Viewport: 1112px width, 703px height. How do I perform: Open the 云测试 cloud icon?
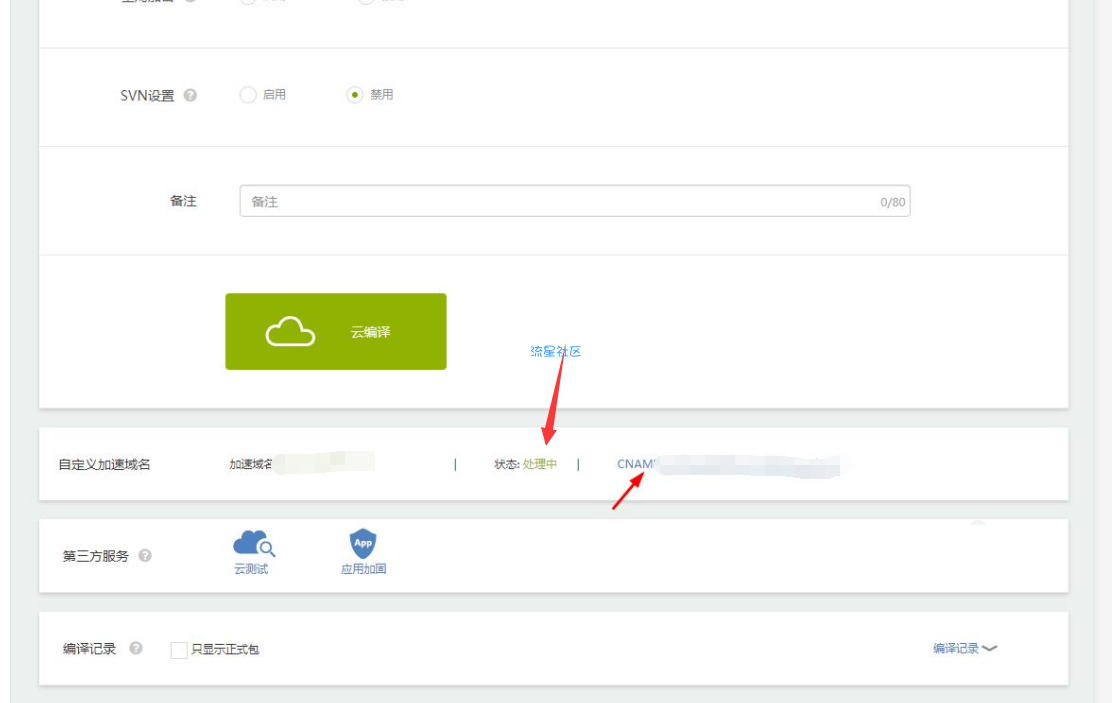(x=254, y=543)
